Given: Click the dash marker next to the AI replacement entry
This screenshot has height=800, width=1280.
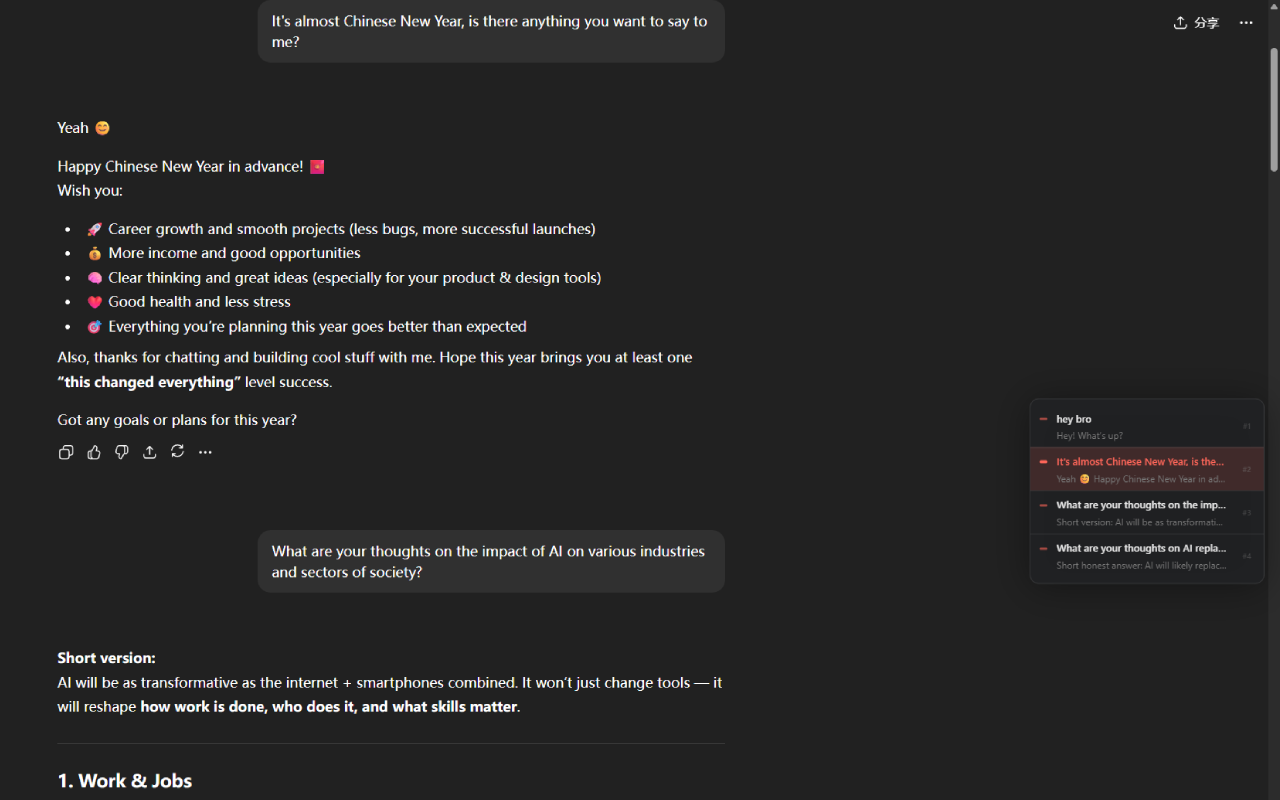Looking at the screenshot, I should pyautogui.click(x=1043, y=548).
